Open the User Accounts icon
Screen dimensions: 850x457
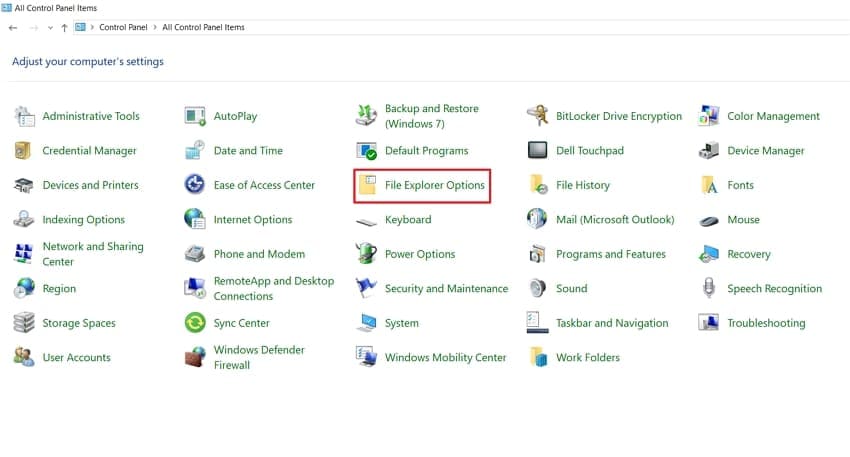coord(24,357)
